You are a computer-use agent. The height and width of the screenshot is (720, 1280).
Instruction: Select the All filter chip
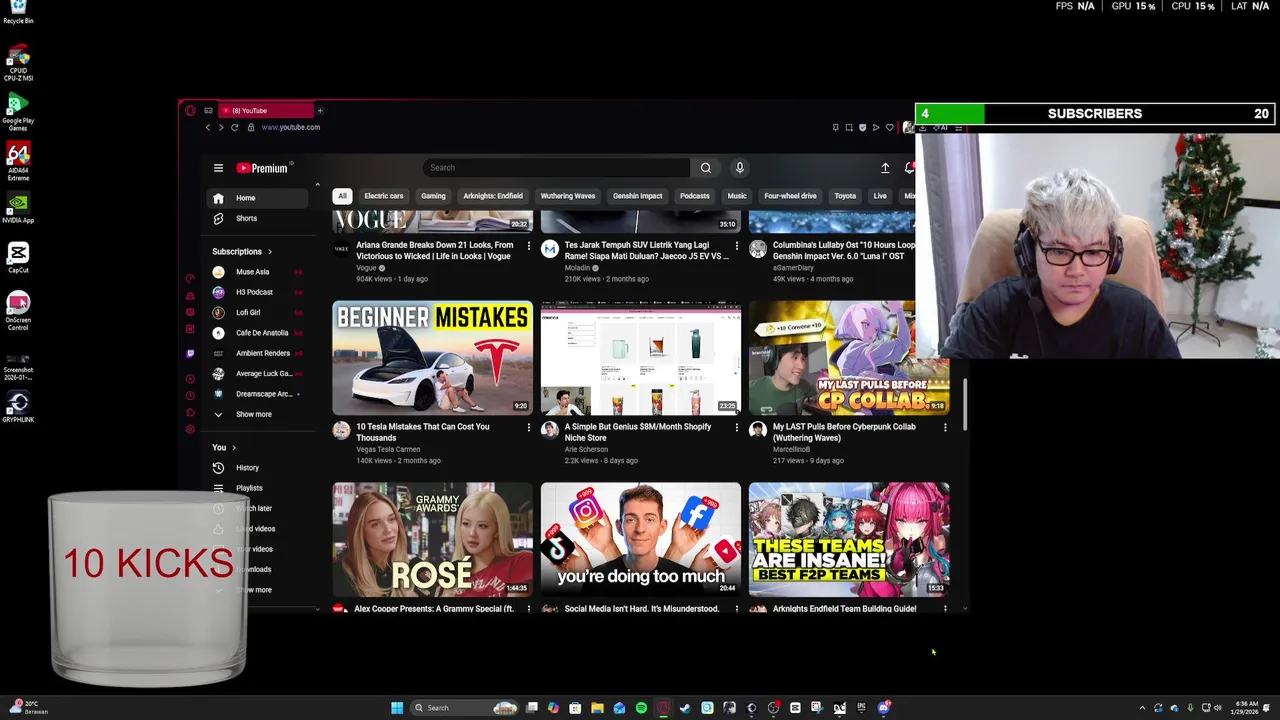click(342, 196)
